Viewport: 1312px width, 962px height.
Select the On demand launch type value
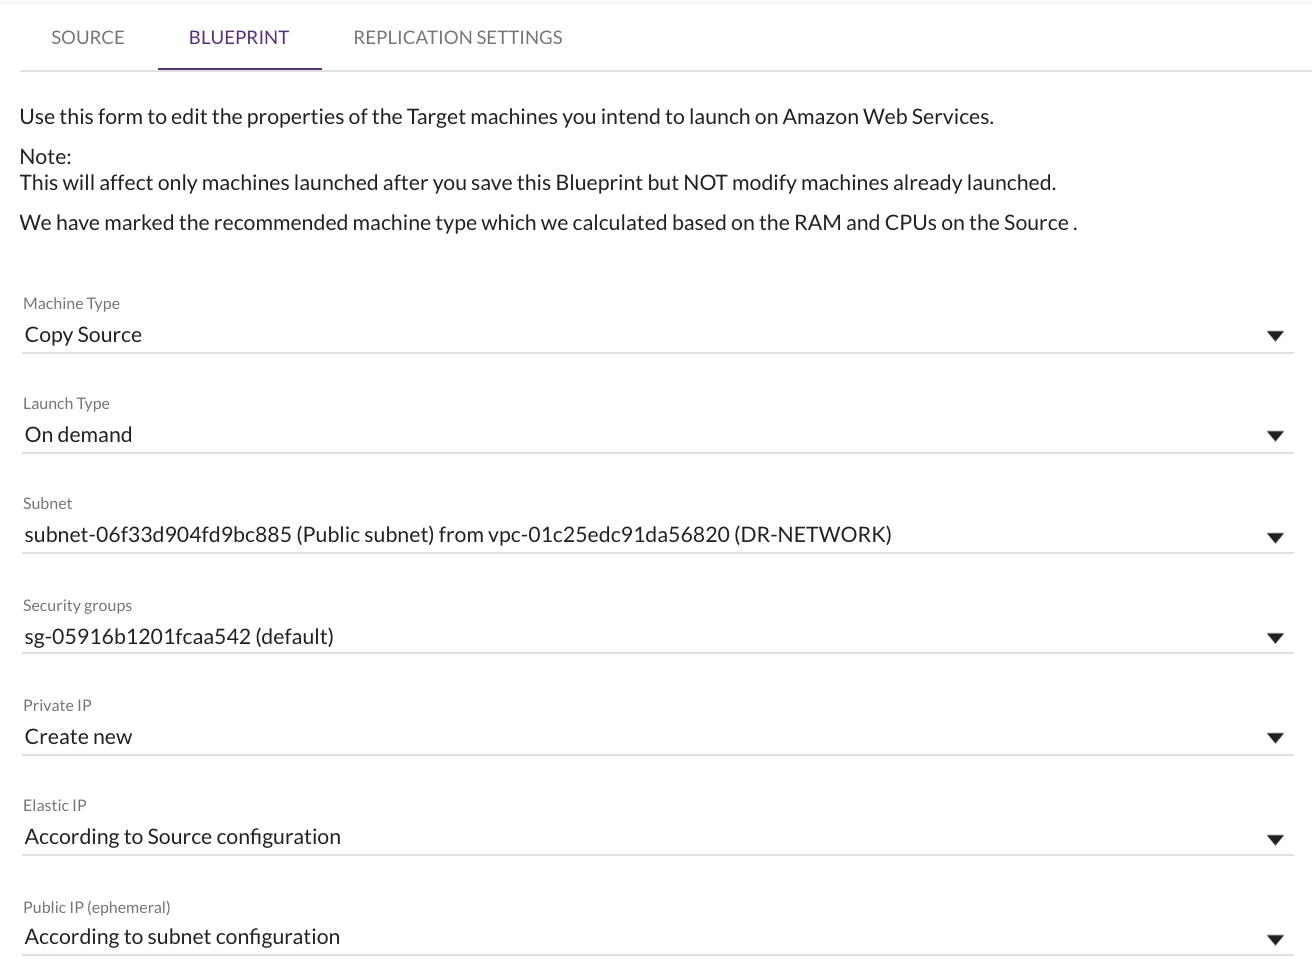pyautogui.click(x=78, y=434)
